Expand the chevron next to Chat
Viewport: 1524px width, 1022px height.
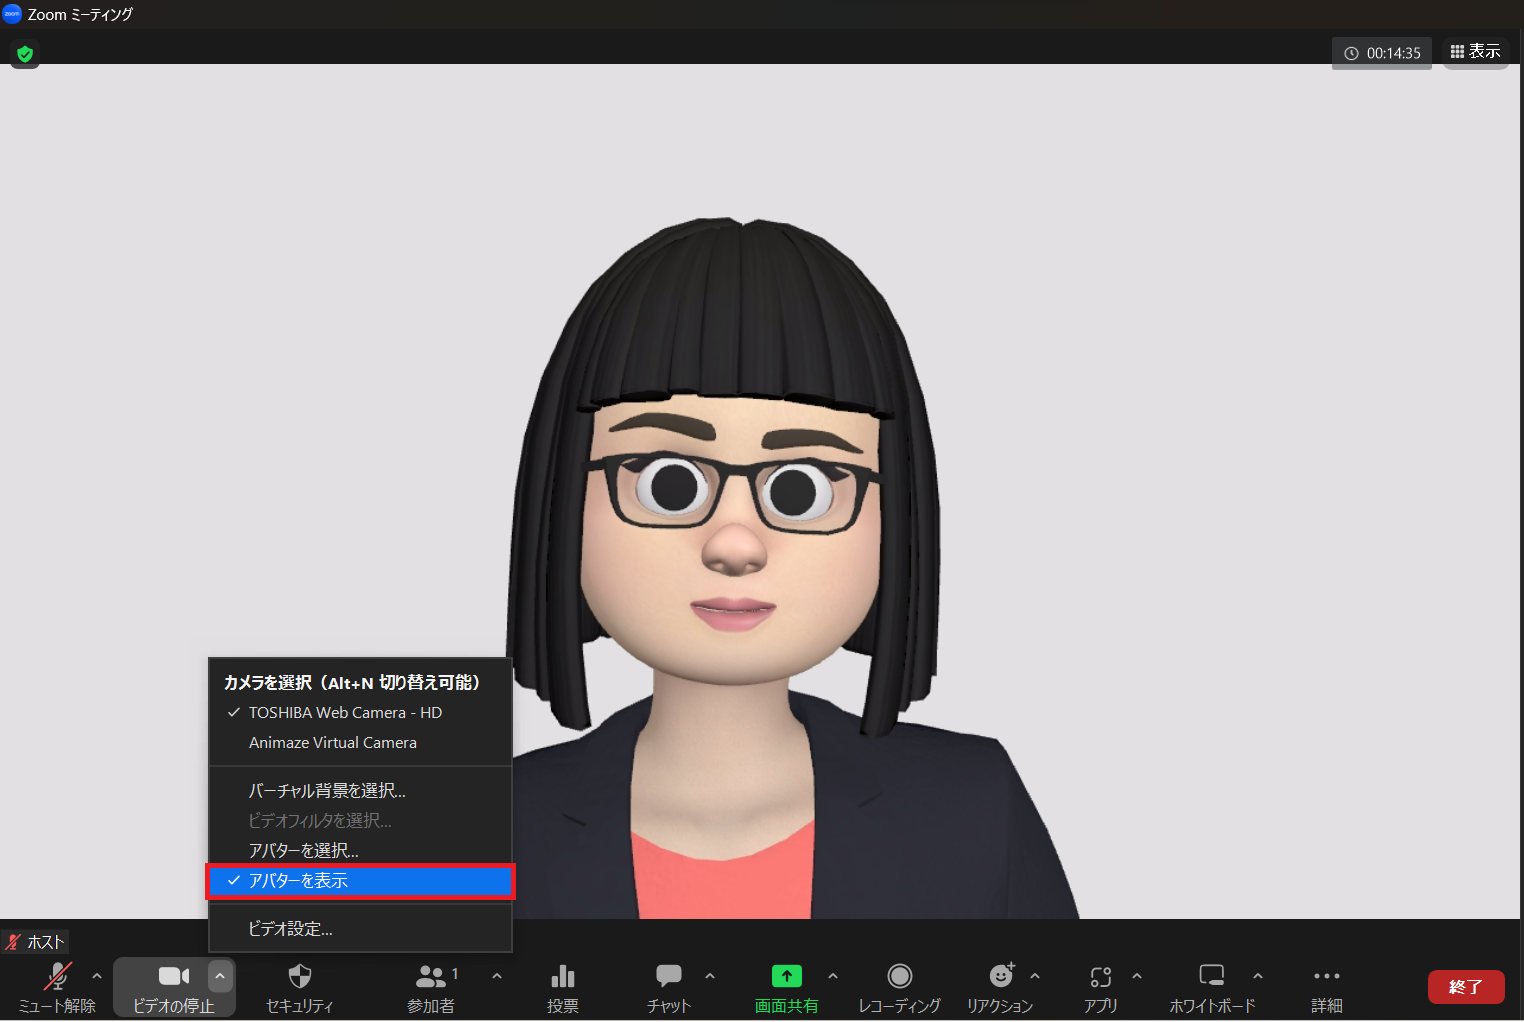coord(710,976)
